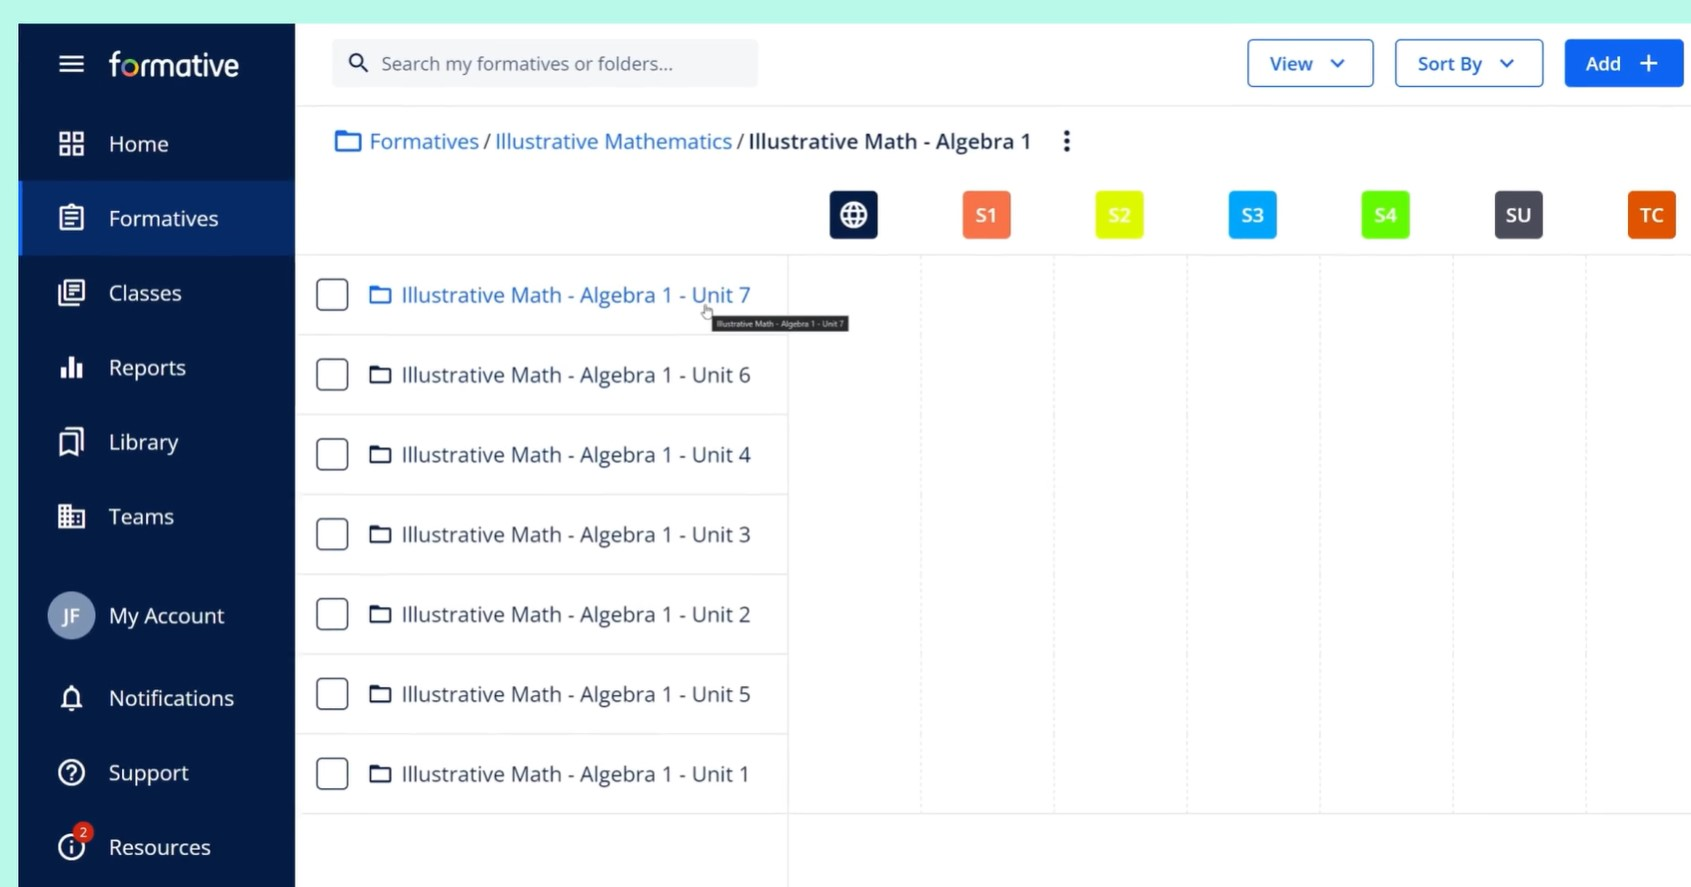
Task: Click the JF account avatar
Action: tap(71, 616)
